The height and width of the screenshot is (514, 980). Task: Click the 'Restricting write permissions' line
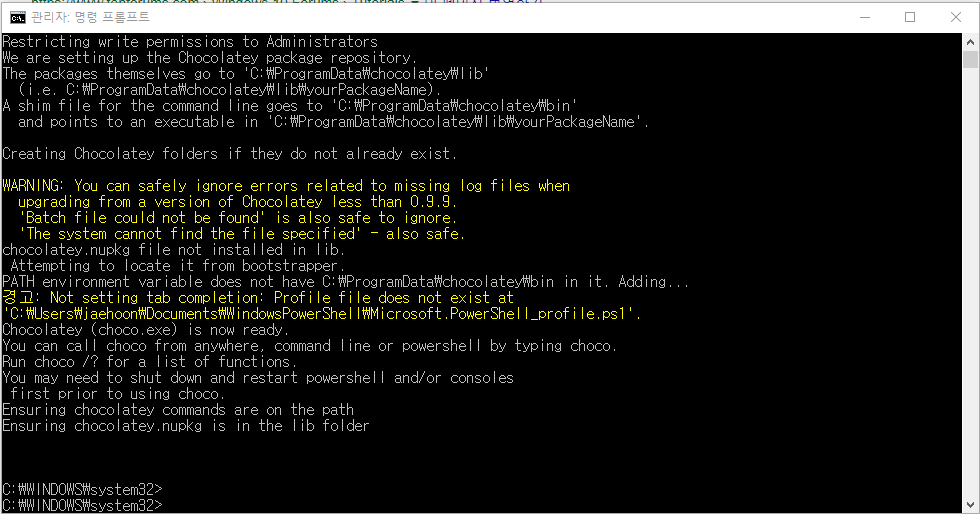(190, 42)
